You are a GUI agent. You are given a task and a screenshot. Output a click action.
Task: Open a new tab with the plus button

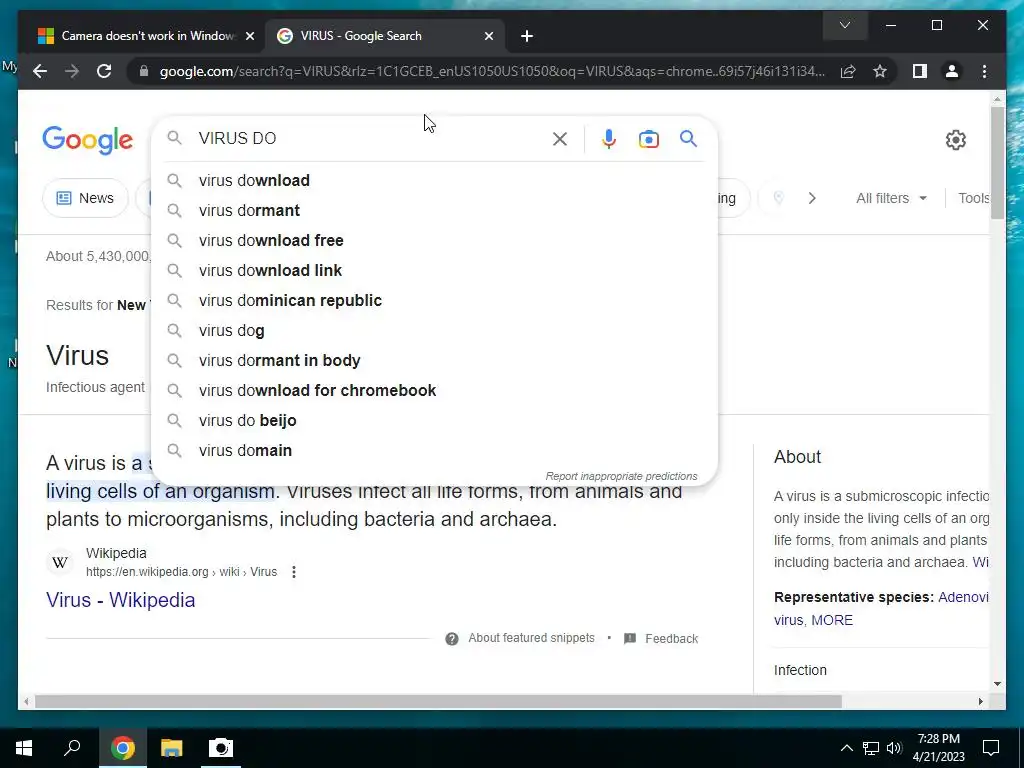coord(527,36)
